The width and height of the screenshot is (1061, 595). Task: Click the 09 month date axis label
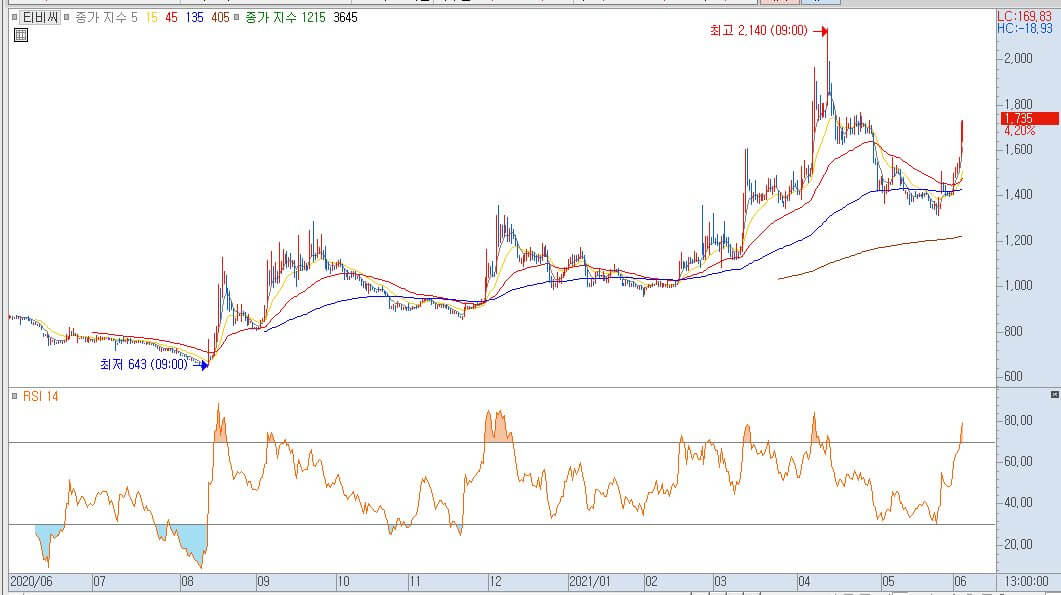(x=263, y=581)
